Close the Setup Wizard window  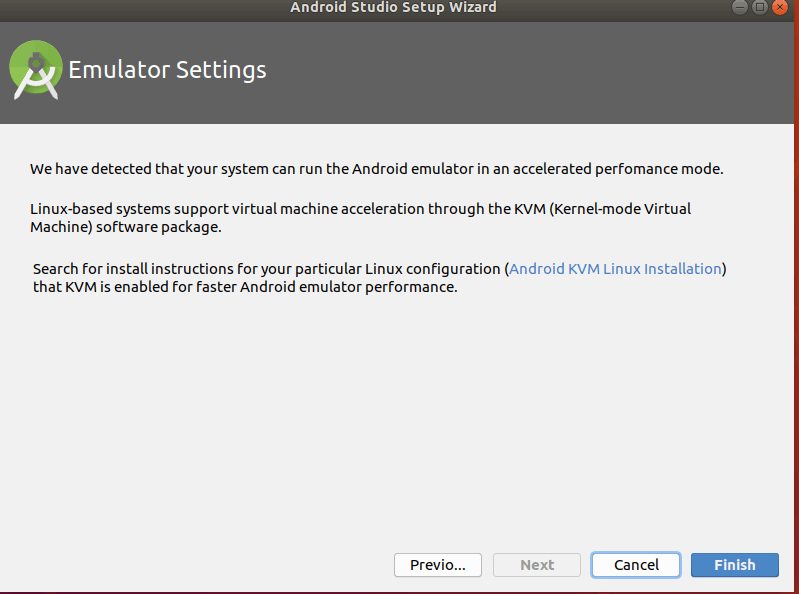tap(780, 7)
